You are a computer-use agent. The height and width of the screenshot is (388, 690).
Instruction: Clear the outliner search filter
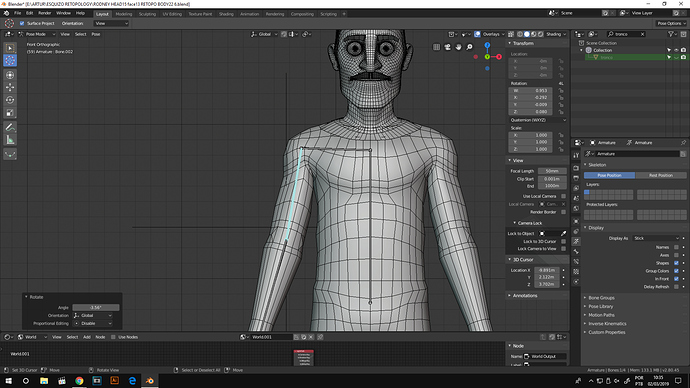pyautogui.click(x=642, y=34)
